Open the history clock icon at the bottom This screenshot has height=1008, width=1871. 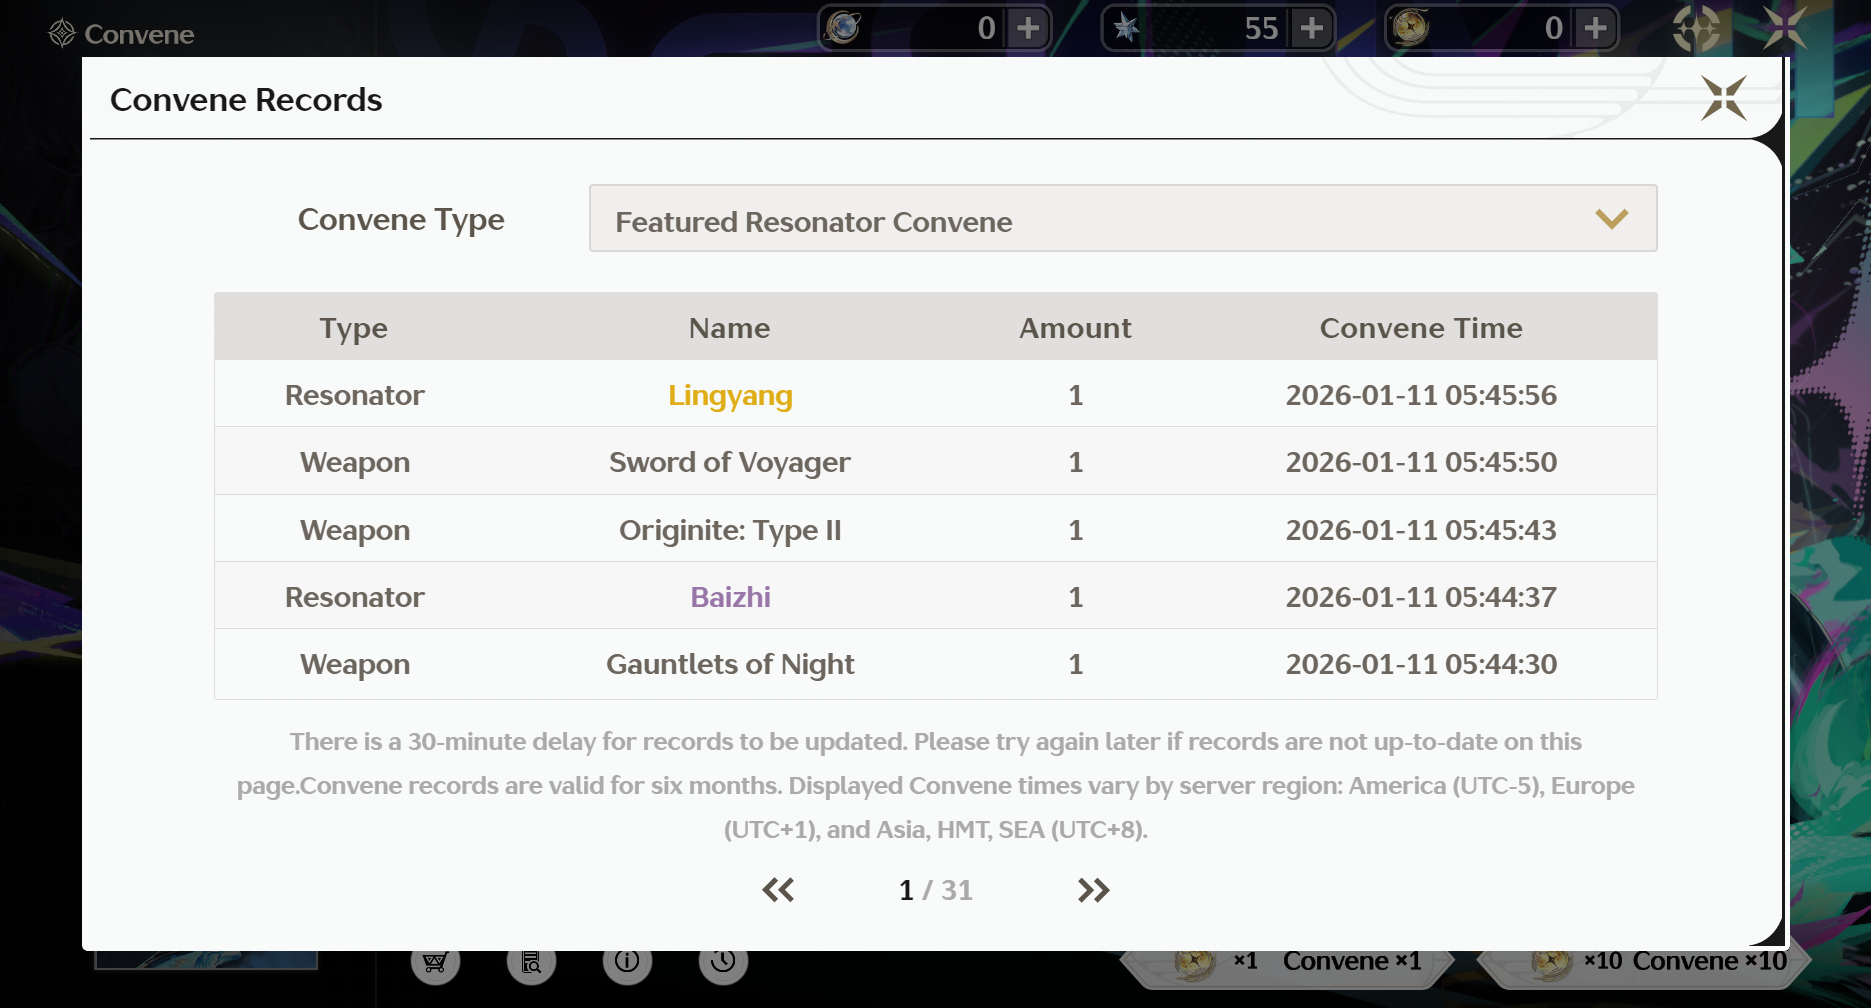tap(723, 962)
